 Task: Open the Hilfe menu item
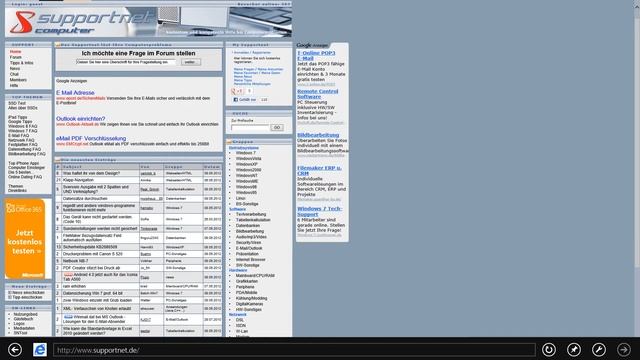pyautogui.click(x=14, y=86)
